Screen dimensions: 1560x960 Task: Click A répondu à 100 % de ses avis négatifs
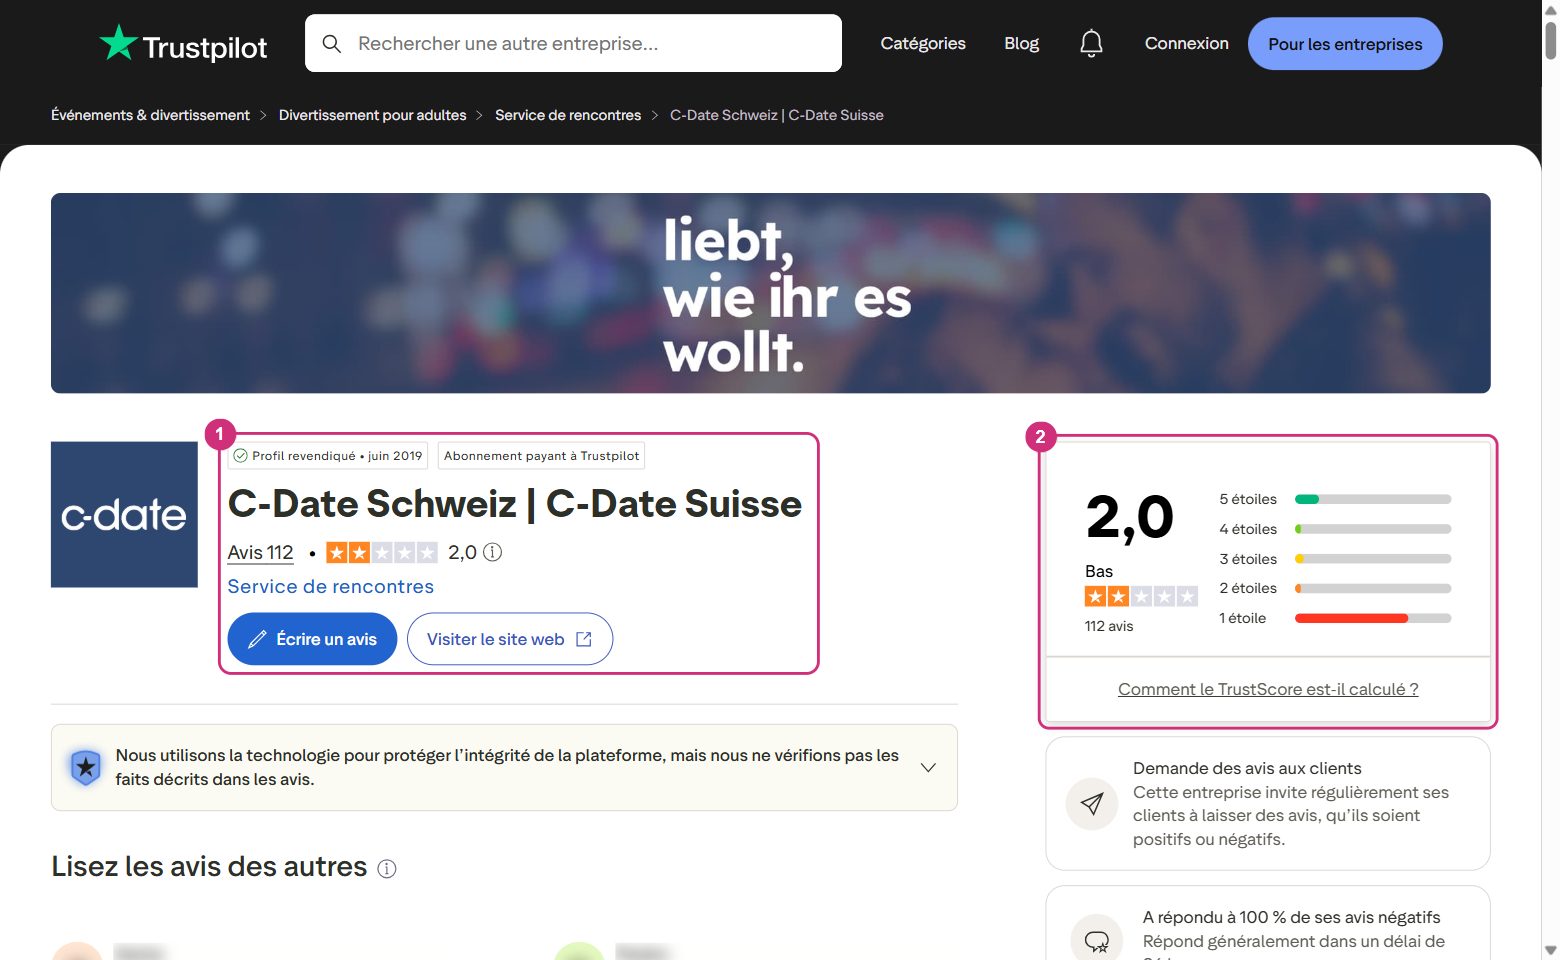(1292, 917)
